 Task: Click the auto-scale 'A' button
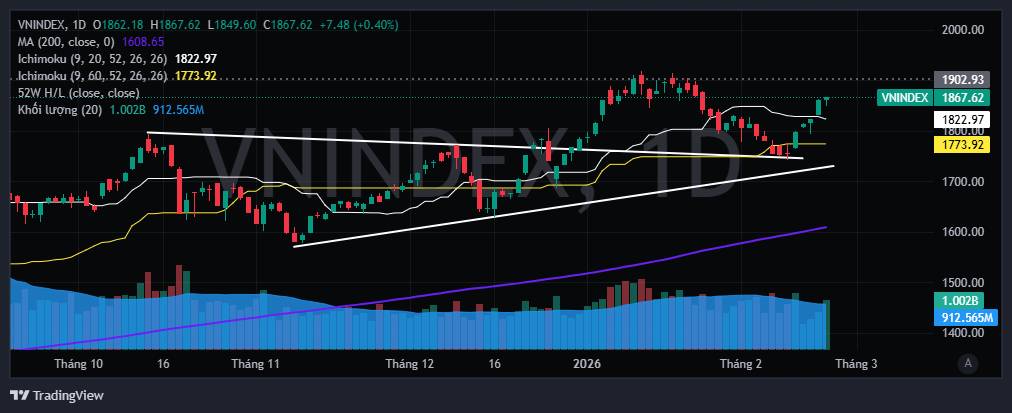coord(967,363)
